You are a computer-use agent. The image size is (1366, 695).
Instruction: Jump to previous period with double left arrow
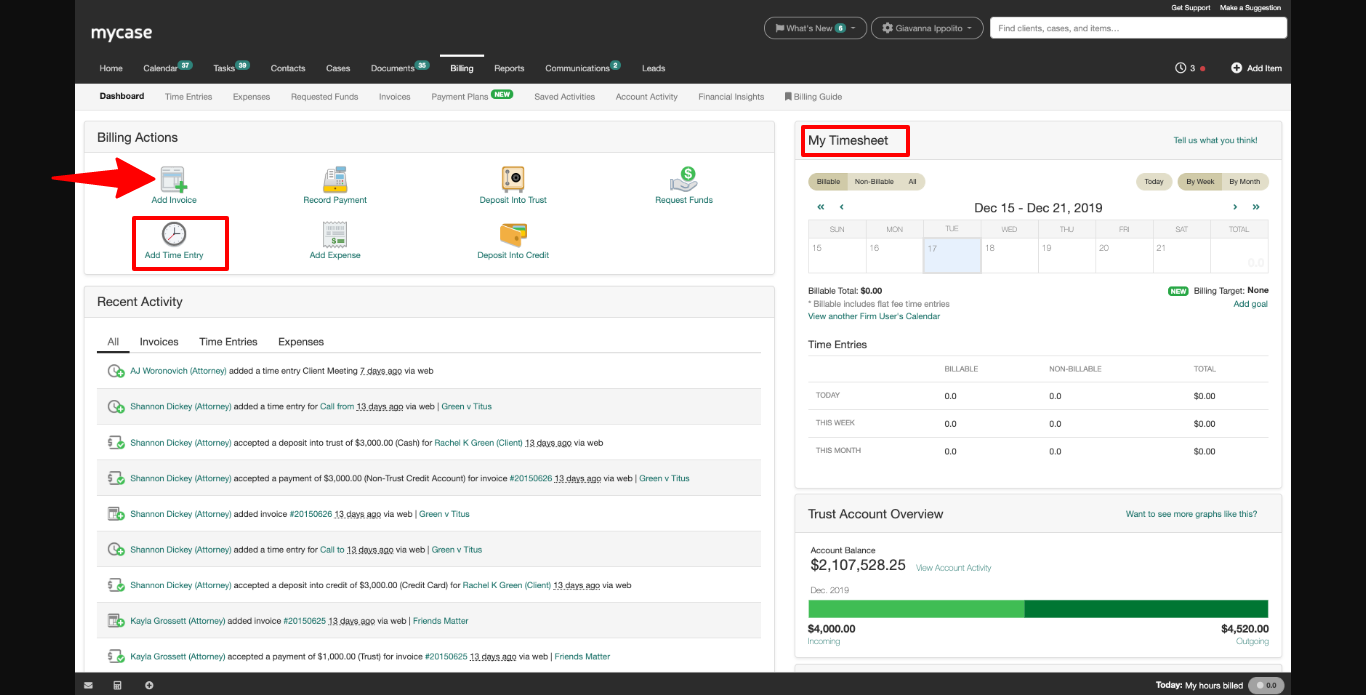(821, 207)
